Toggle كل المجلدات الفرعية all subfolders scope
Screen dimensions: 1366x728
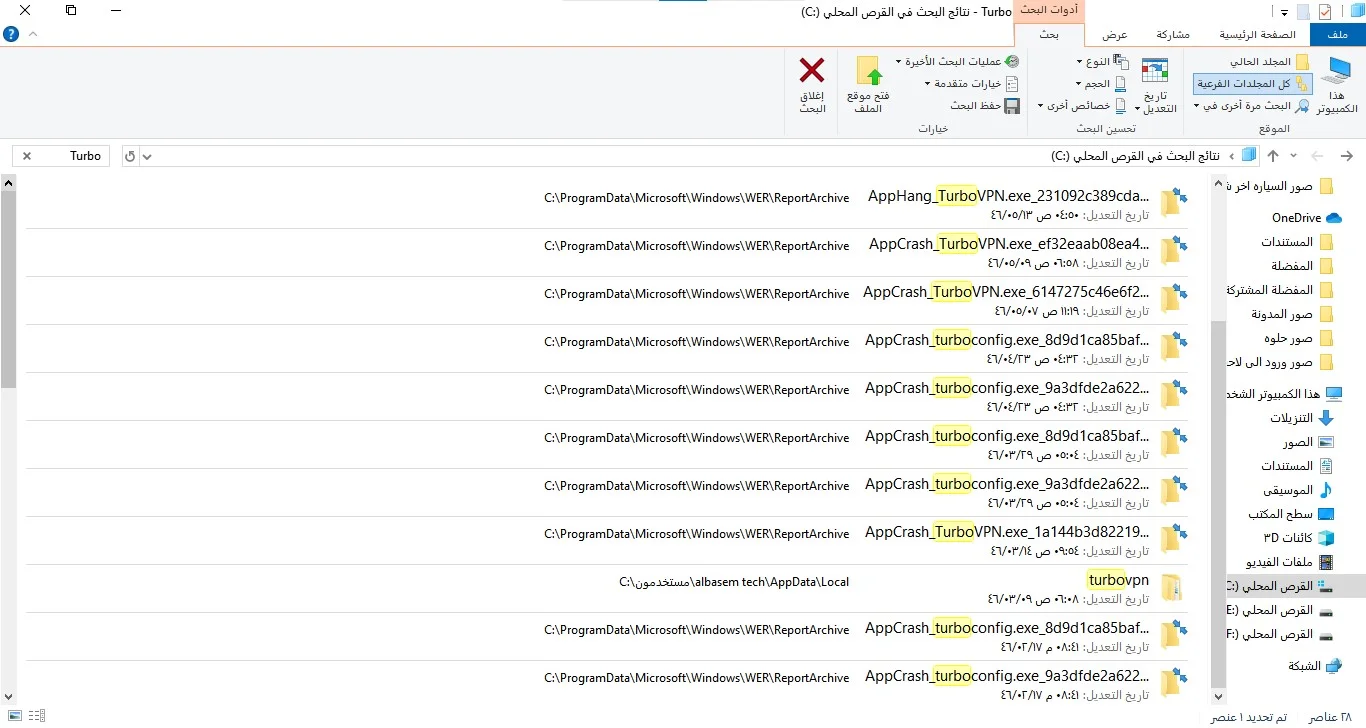[1252, 84]
